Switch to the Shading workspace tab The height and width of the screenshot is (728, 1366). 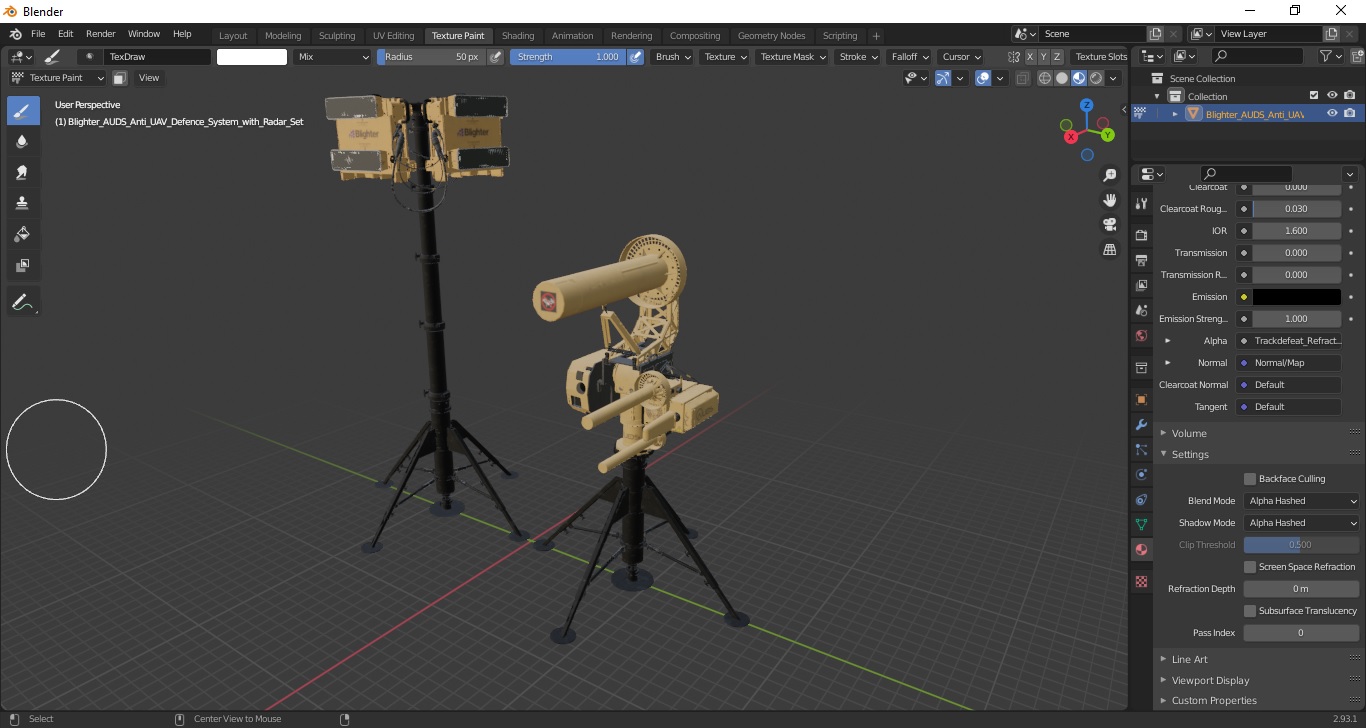[x=518, y=36]
